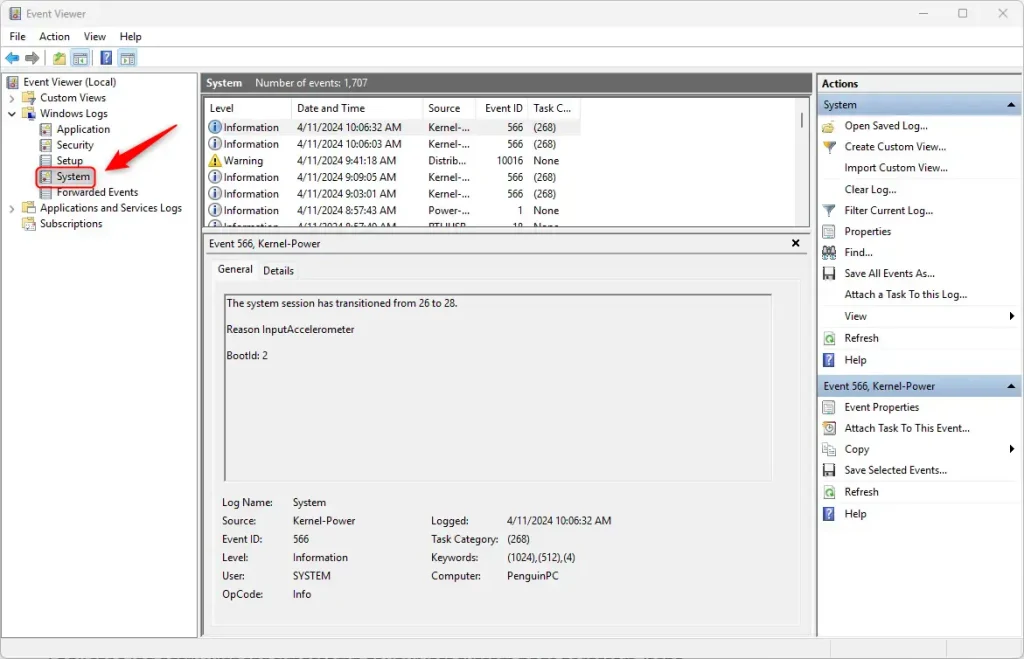Select Applications and Services Logs

pos(110,208)
